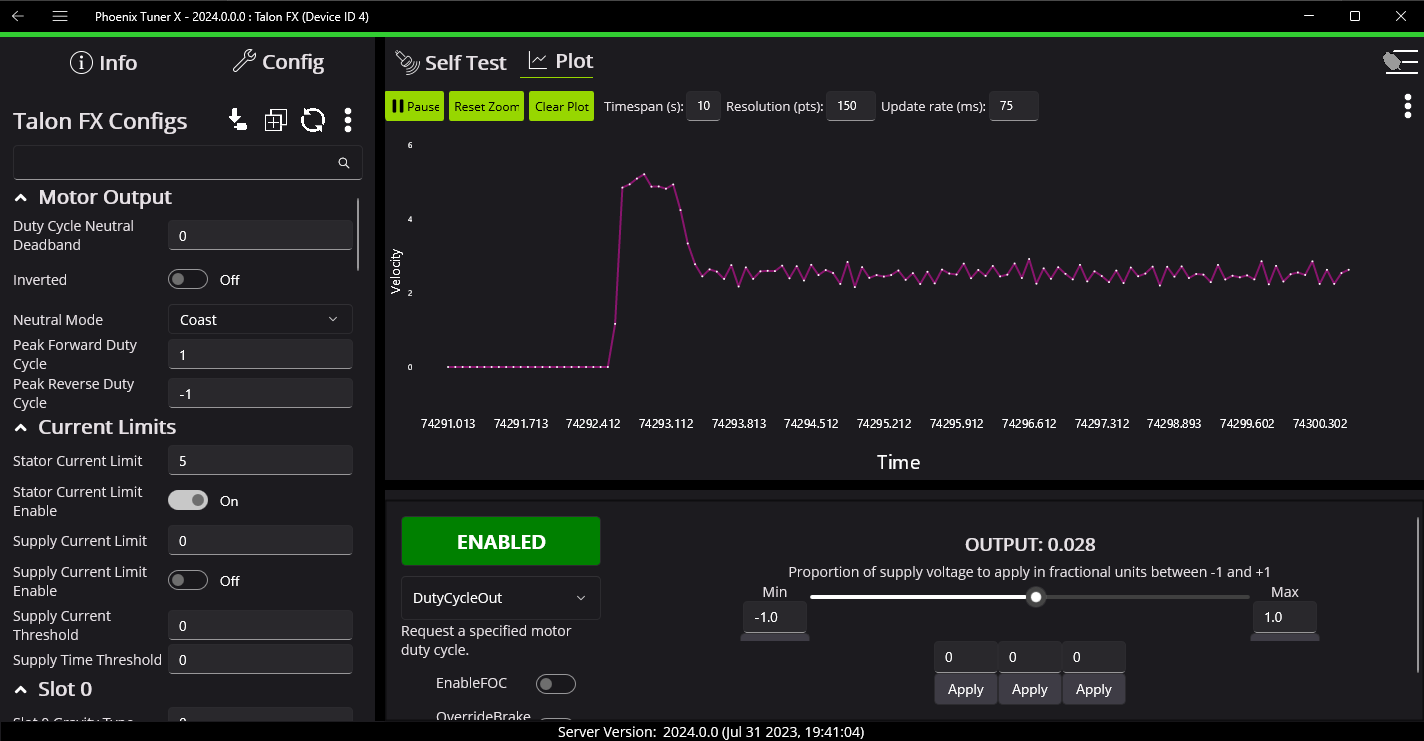Click the Server Version status text

[x=711, y=732]
